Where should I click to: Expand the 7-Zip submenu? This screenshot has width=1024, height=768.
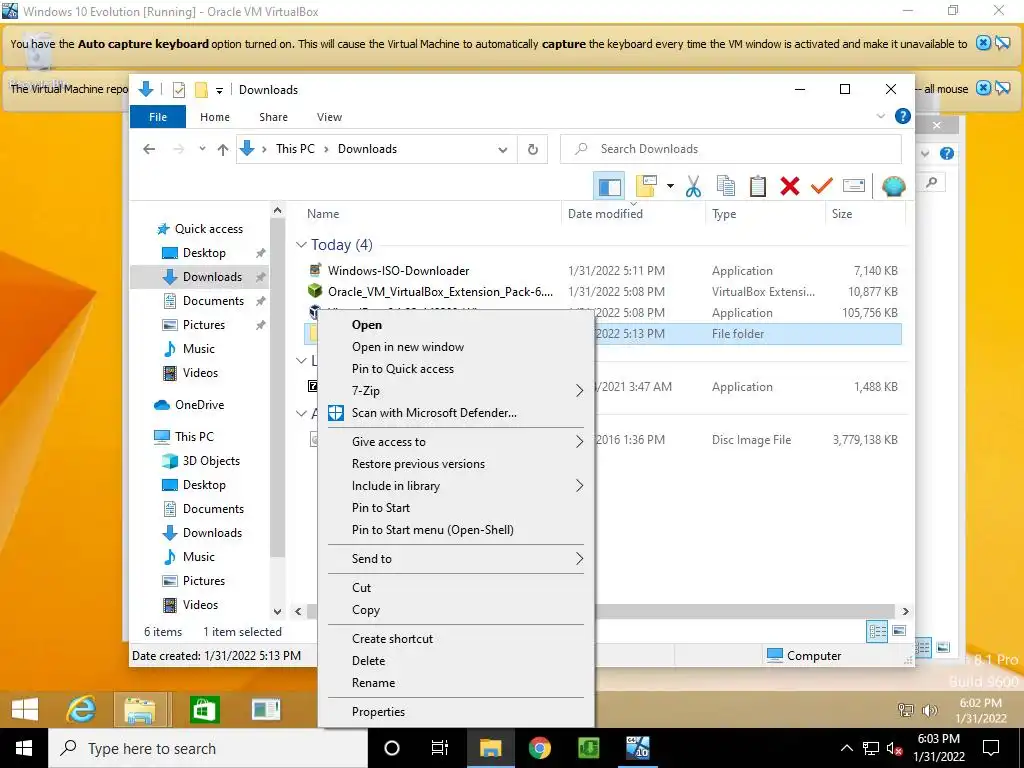(x=579, y=391)
